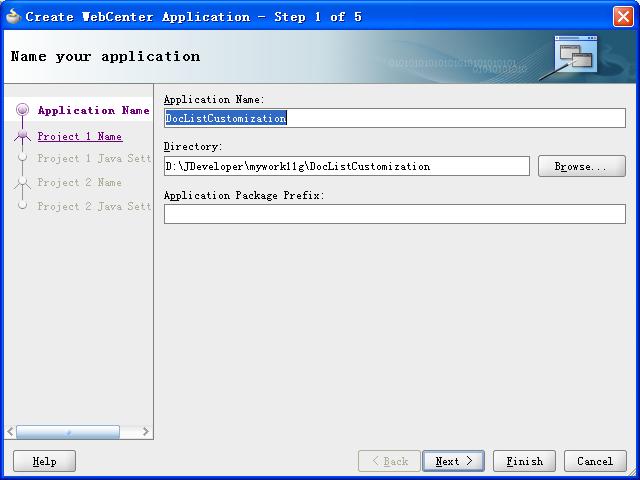Select the Application Name step
The image size is (640, 480).
point(93,110)
